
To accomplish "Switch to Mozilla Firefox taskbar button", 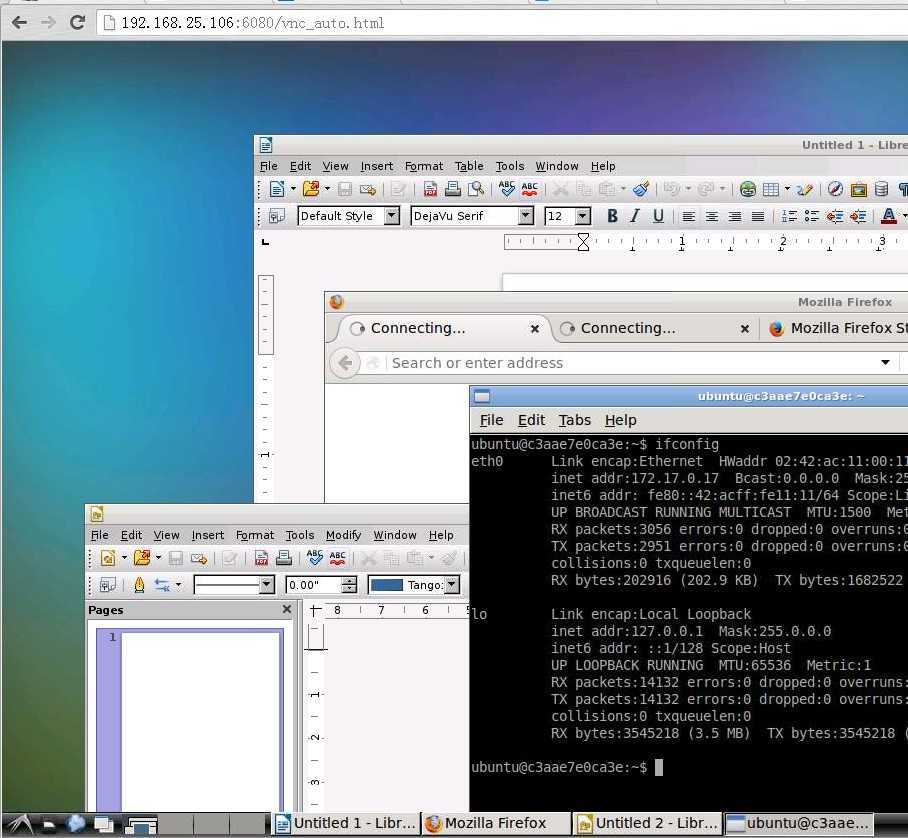I will [496, 823].
